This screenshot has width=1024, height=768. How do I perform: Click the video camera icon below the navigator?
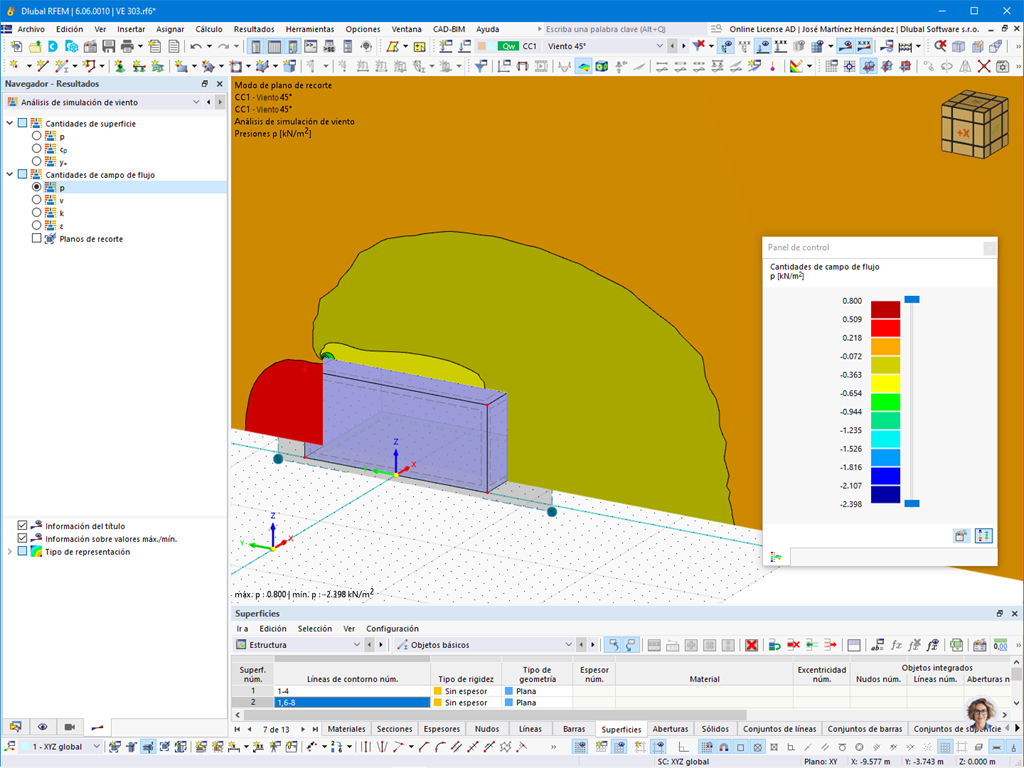pyautogui.click(x=70, y=727)
